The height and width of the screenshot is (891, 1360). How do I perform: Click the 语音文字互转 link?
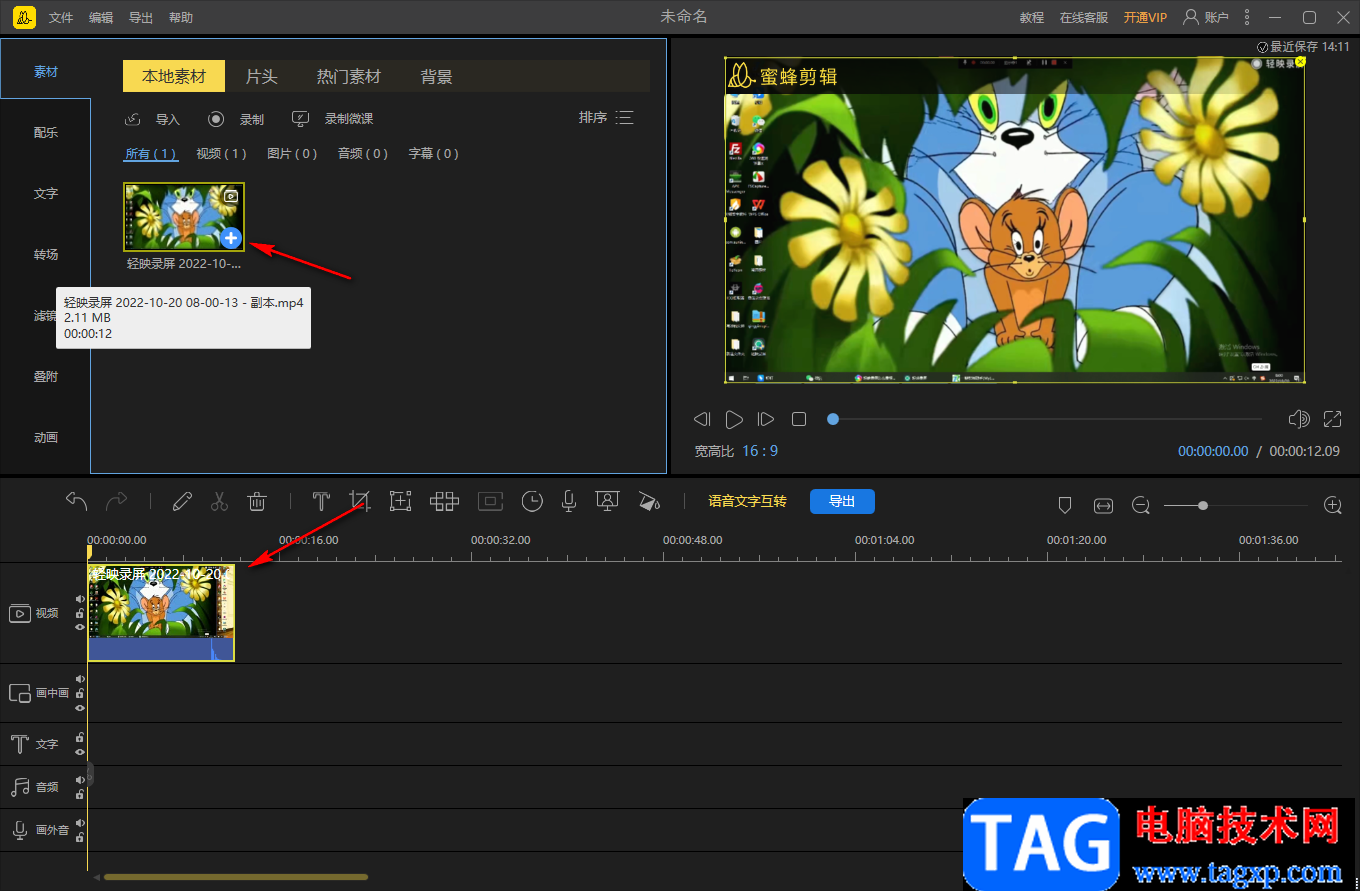(748, 501)
